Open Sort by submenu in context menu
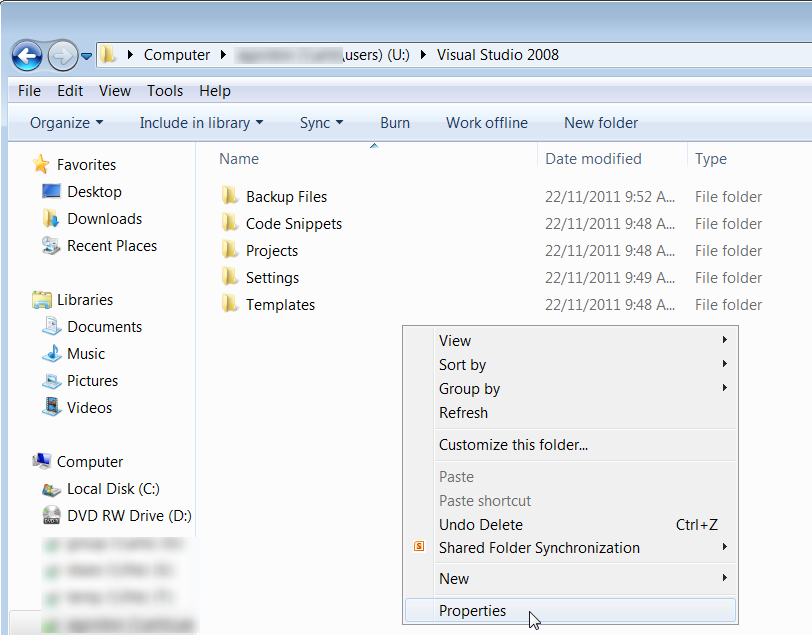This screenshot has height=635, width=812. click(x=570, y=365)
